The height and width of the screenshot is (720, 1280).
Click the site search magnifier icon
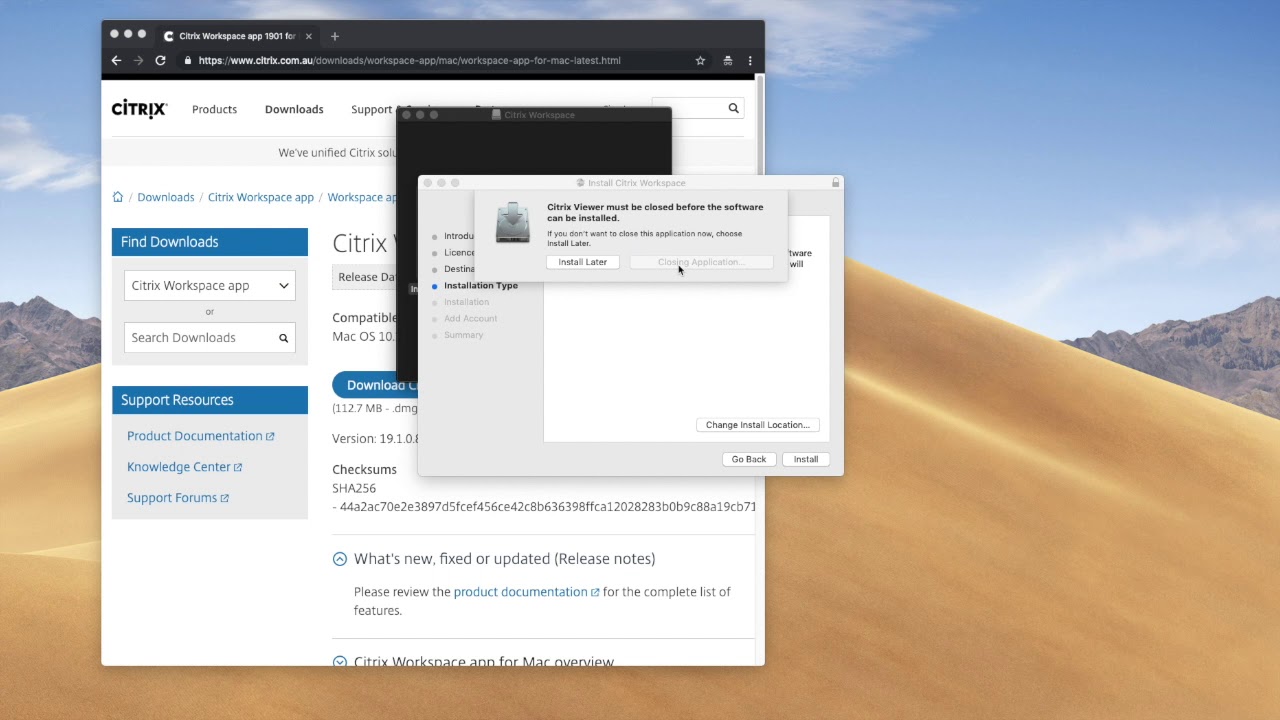733,108
